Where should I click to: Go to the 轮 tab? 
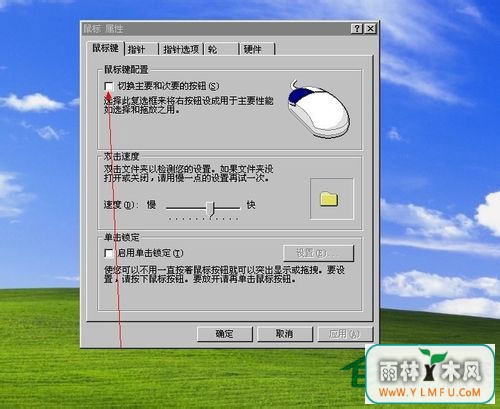(222, 49)
